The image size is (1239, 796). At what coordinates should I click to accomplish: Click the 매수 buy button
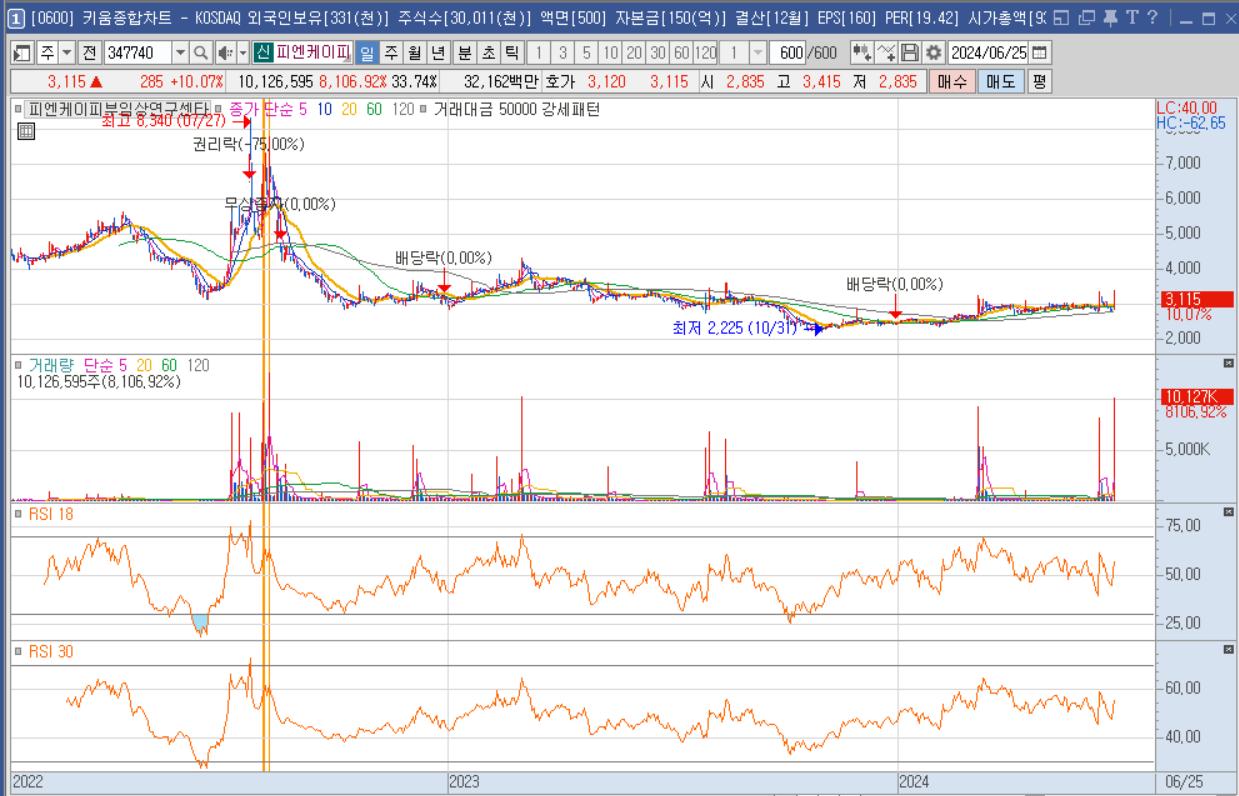coord(951,82)
